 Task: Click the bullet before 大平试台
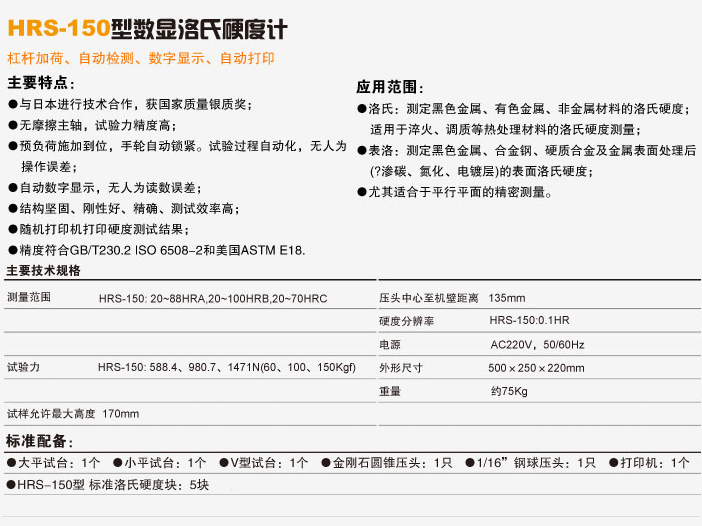pyautogui.click(x=12, y=463)
